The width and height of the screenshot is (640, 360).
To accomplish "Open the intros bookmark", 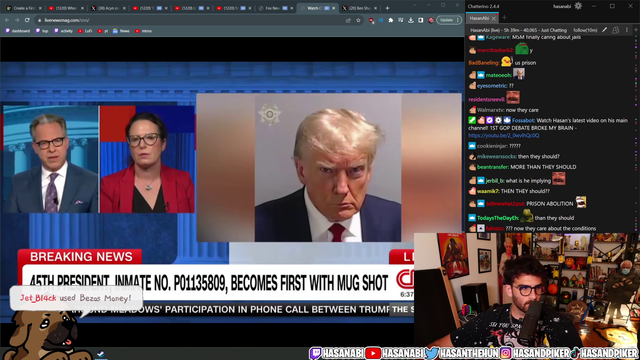I will point(143,31).
